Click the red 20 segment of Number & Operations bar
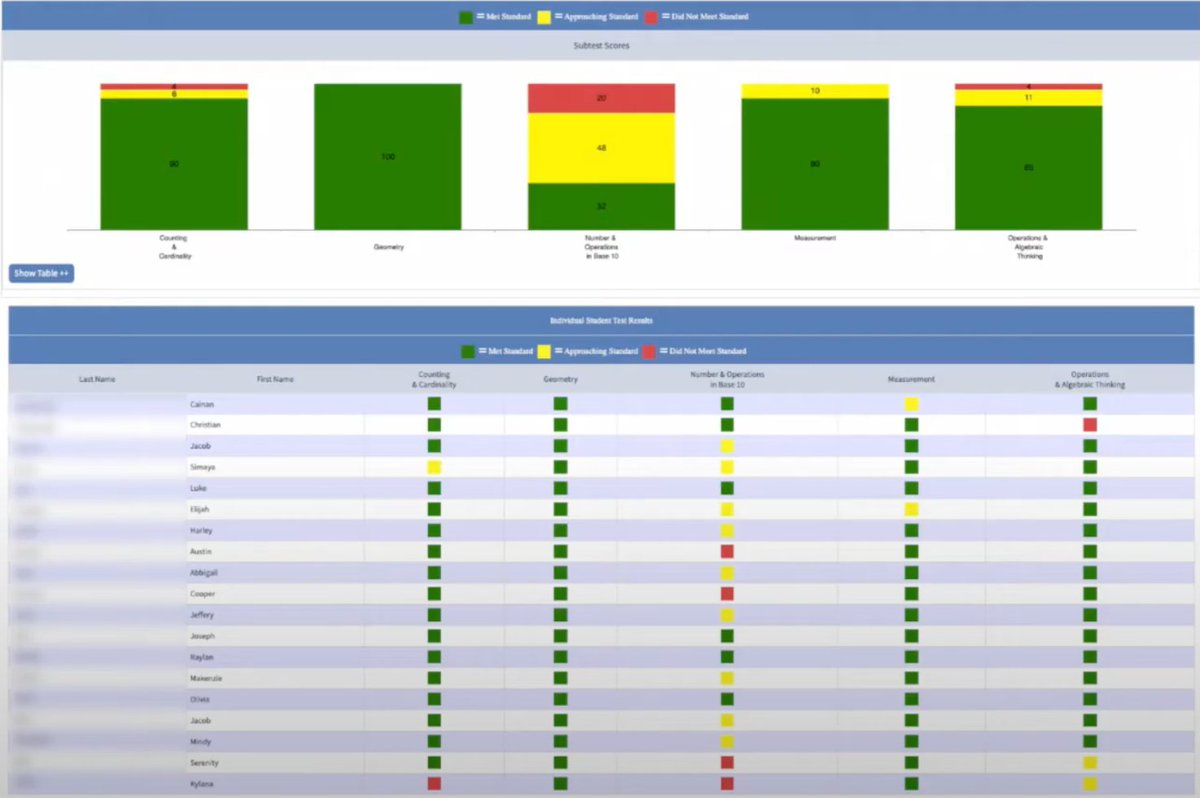Screen dimensions: 1200x798 click(601, 98)
